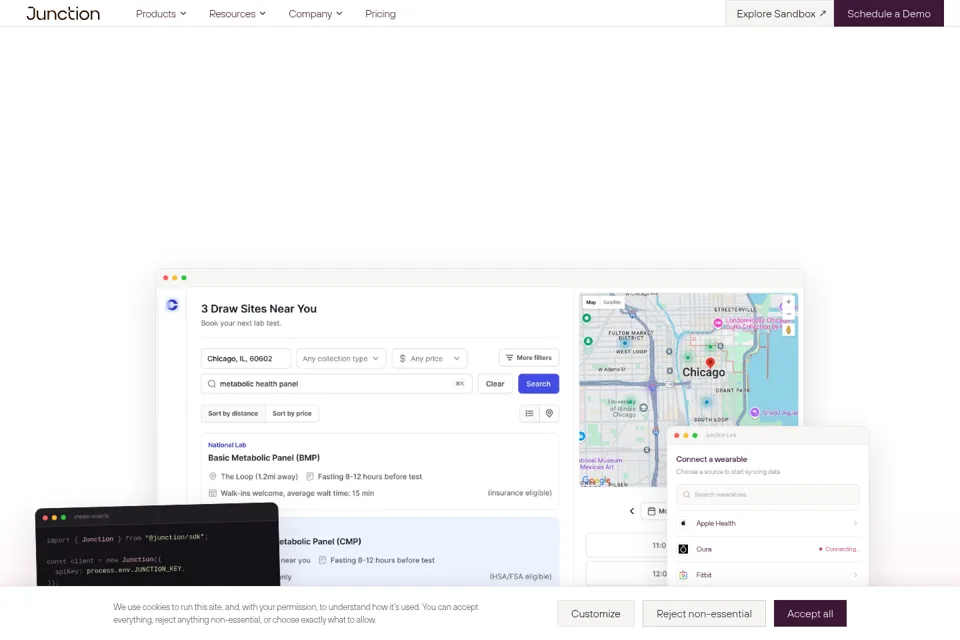Click Schedule a Demo button
The width and height of the screenshot is (960, 640).
888,13
